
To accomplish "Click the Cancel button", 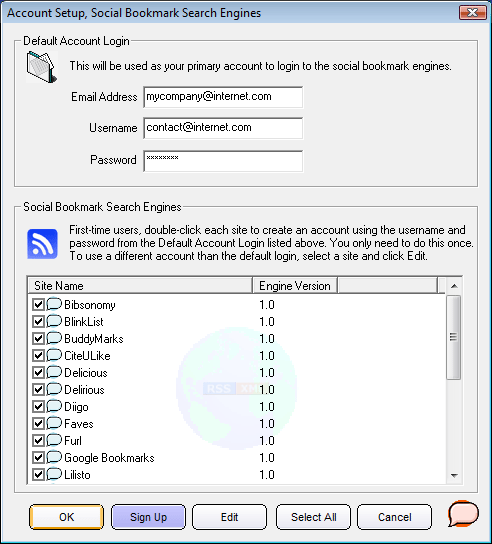I will pyautogui.click(x=395, y=517).
